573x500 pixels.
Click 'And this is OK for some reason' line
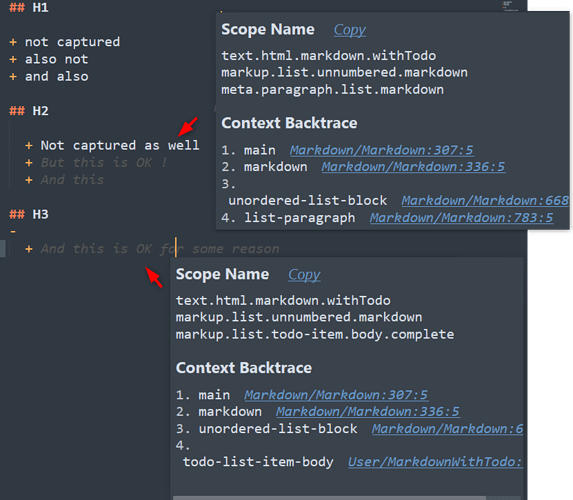(x=152, y=249)
